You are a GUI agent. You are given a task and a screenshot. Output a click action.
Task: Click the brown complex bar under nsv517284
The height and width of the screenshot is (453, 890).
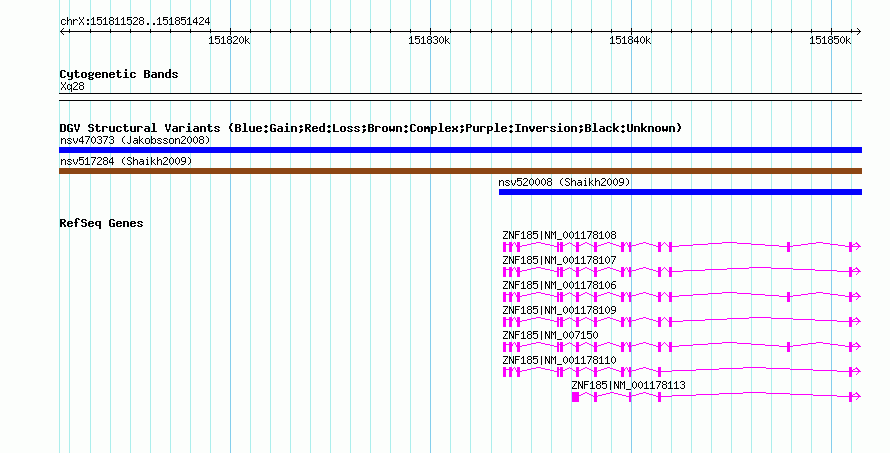(460, 171)
